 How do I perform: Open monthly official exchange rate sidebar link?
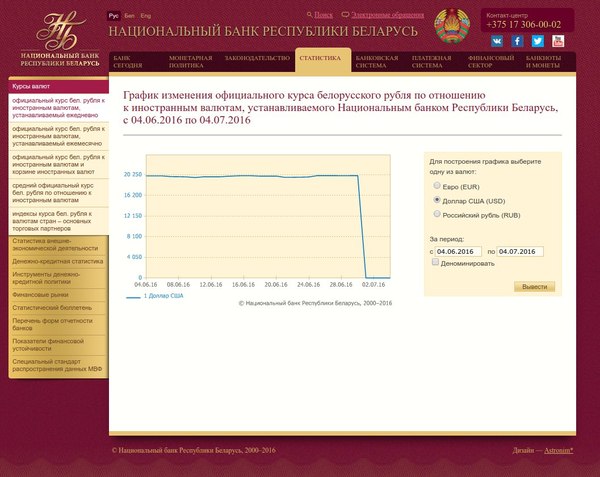tap(59, 136)
